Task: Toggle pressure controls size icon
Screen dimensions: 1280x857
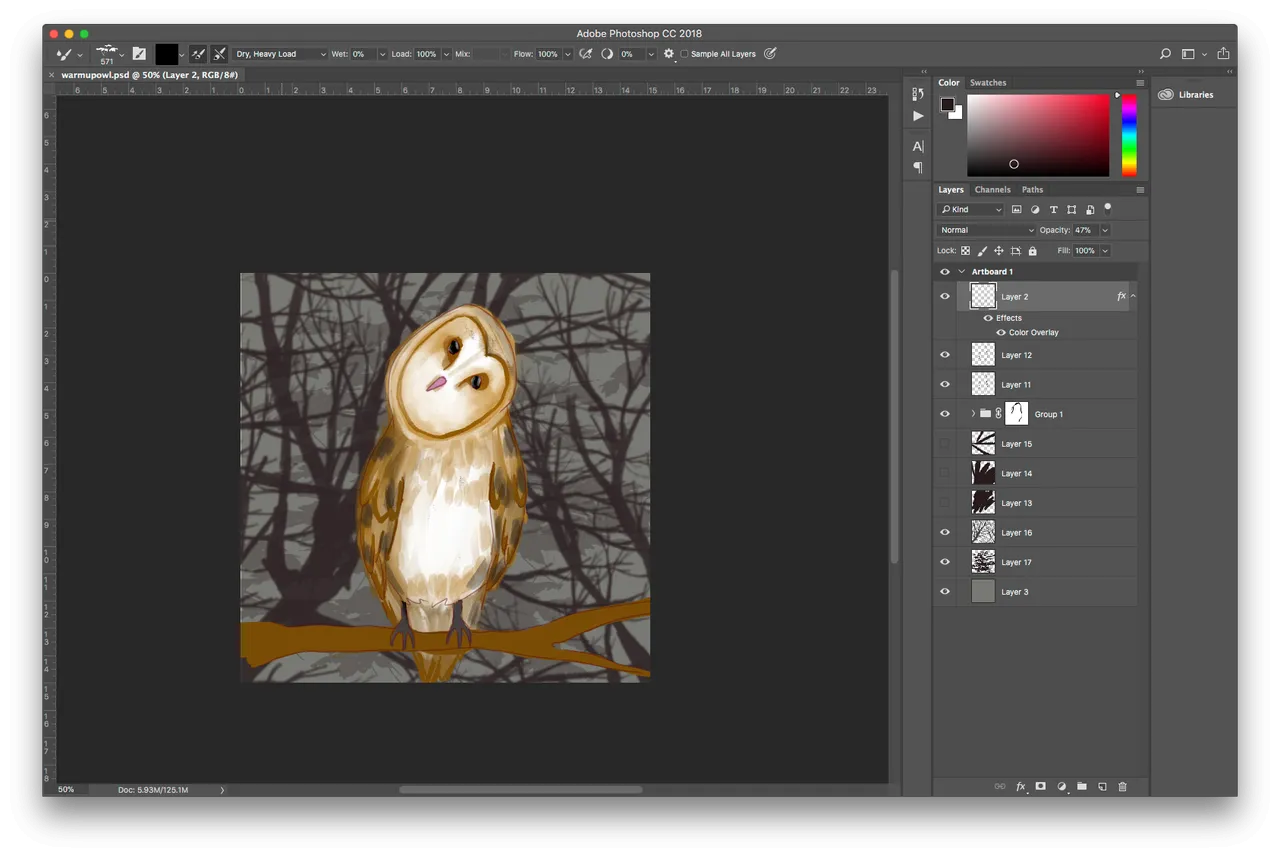Action: (x=770, y=54)
